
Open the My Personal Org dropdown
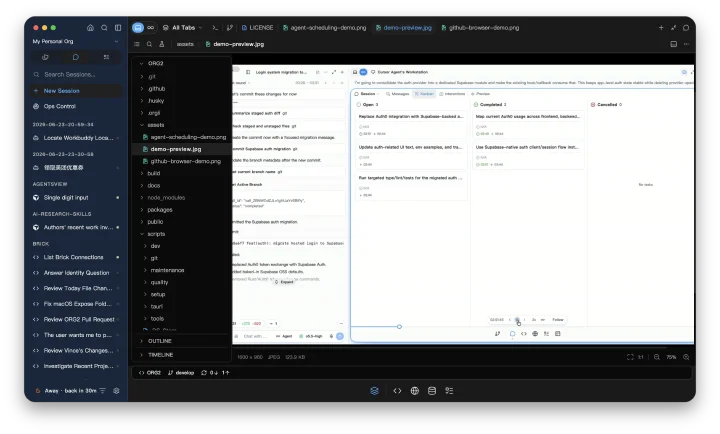coord(76,41)
